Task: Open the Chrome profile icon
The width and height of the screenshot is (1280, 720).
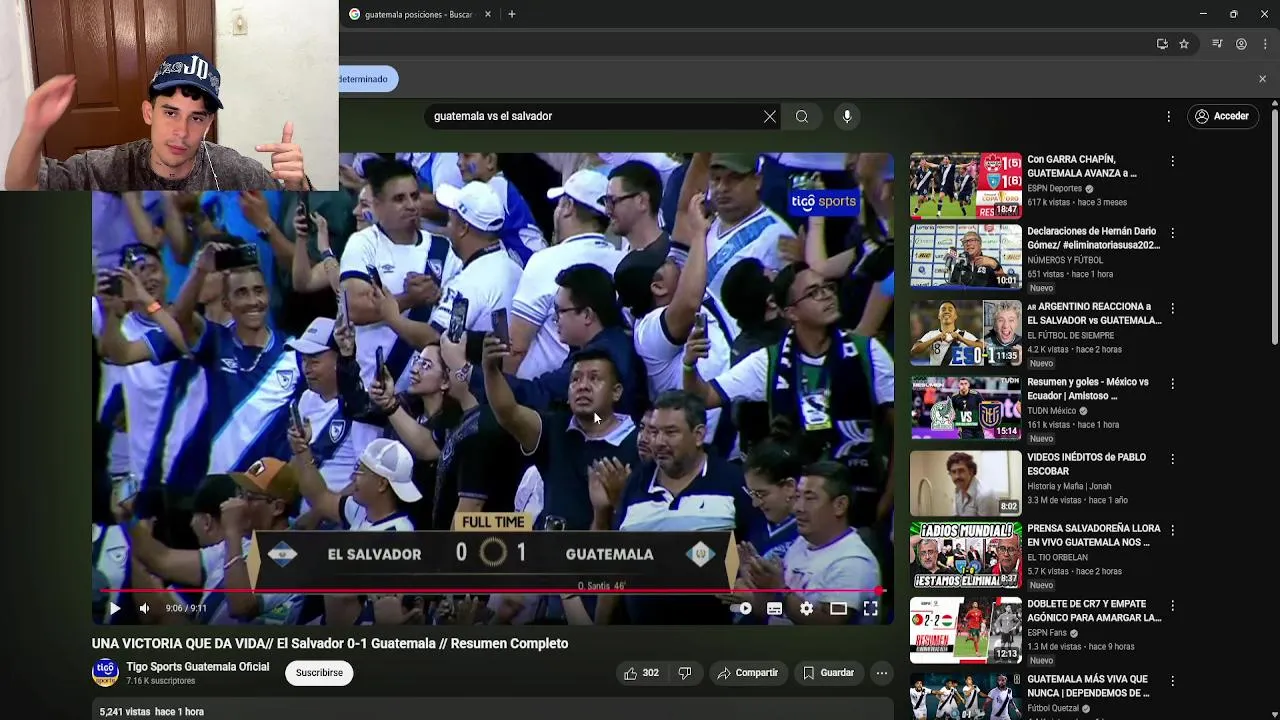Action: point(1241,44)
